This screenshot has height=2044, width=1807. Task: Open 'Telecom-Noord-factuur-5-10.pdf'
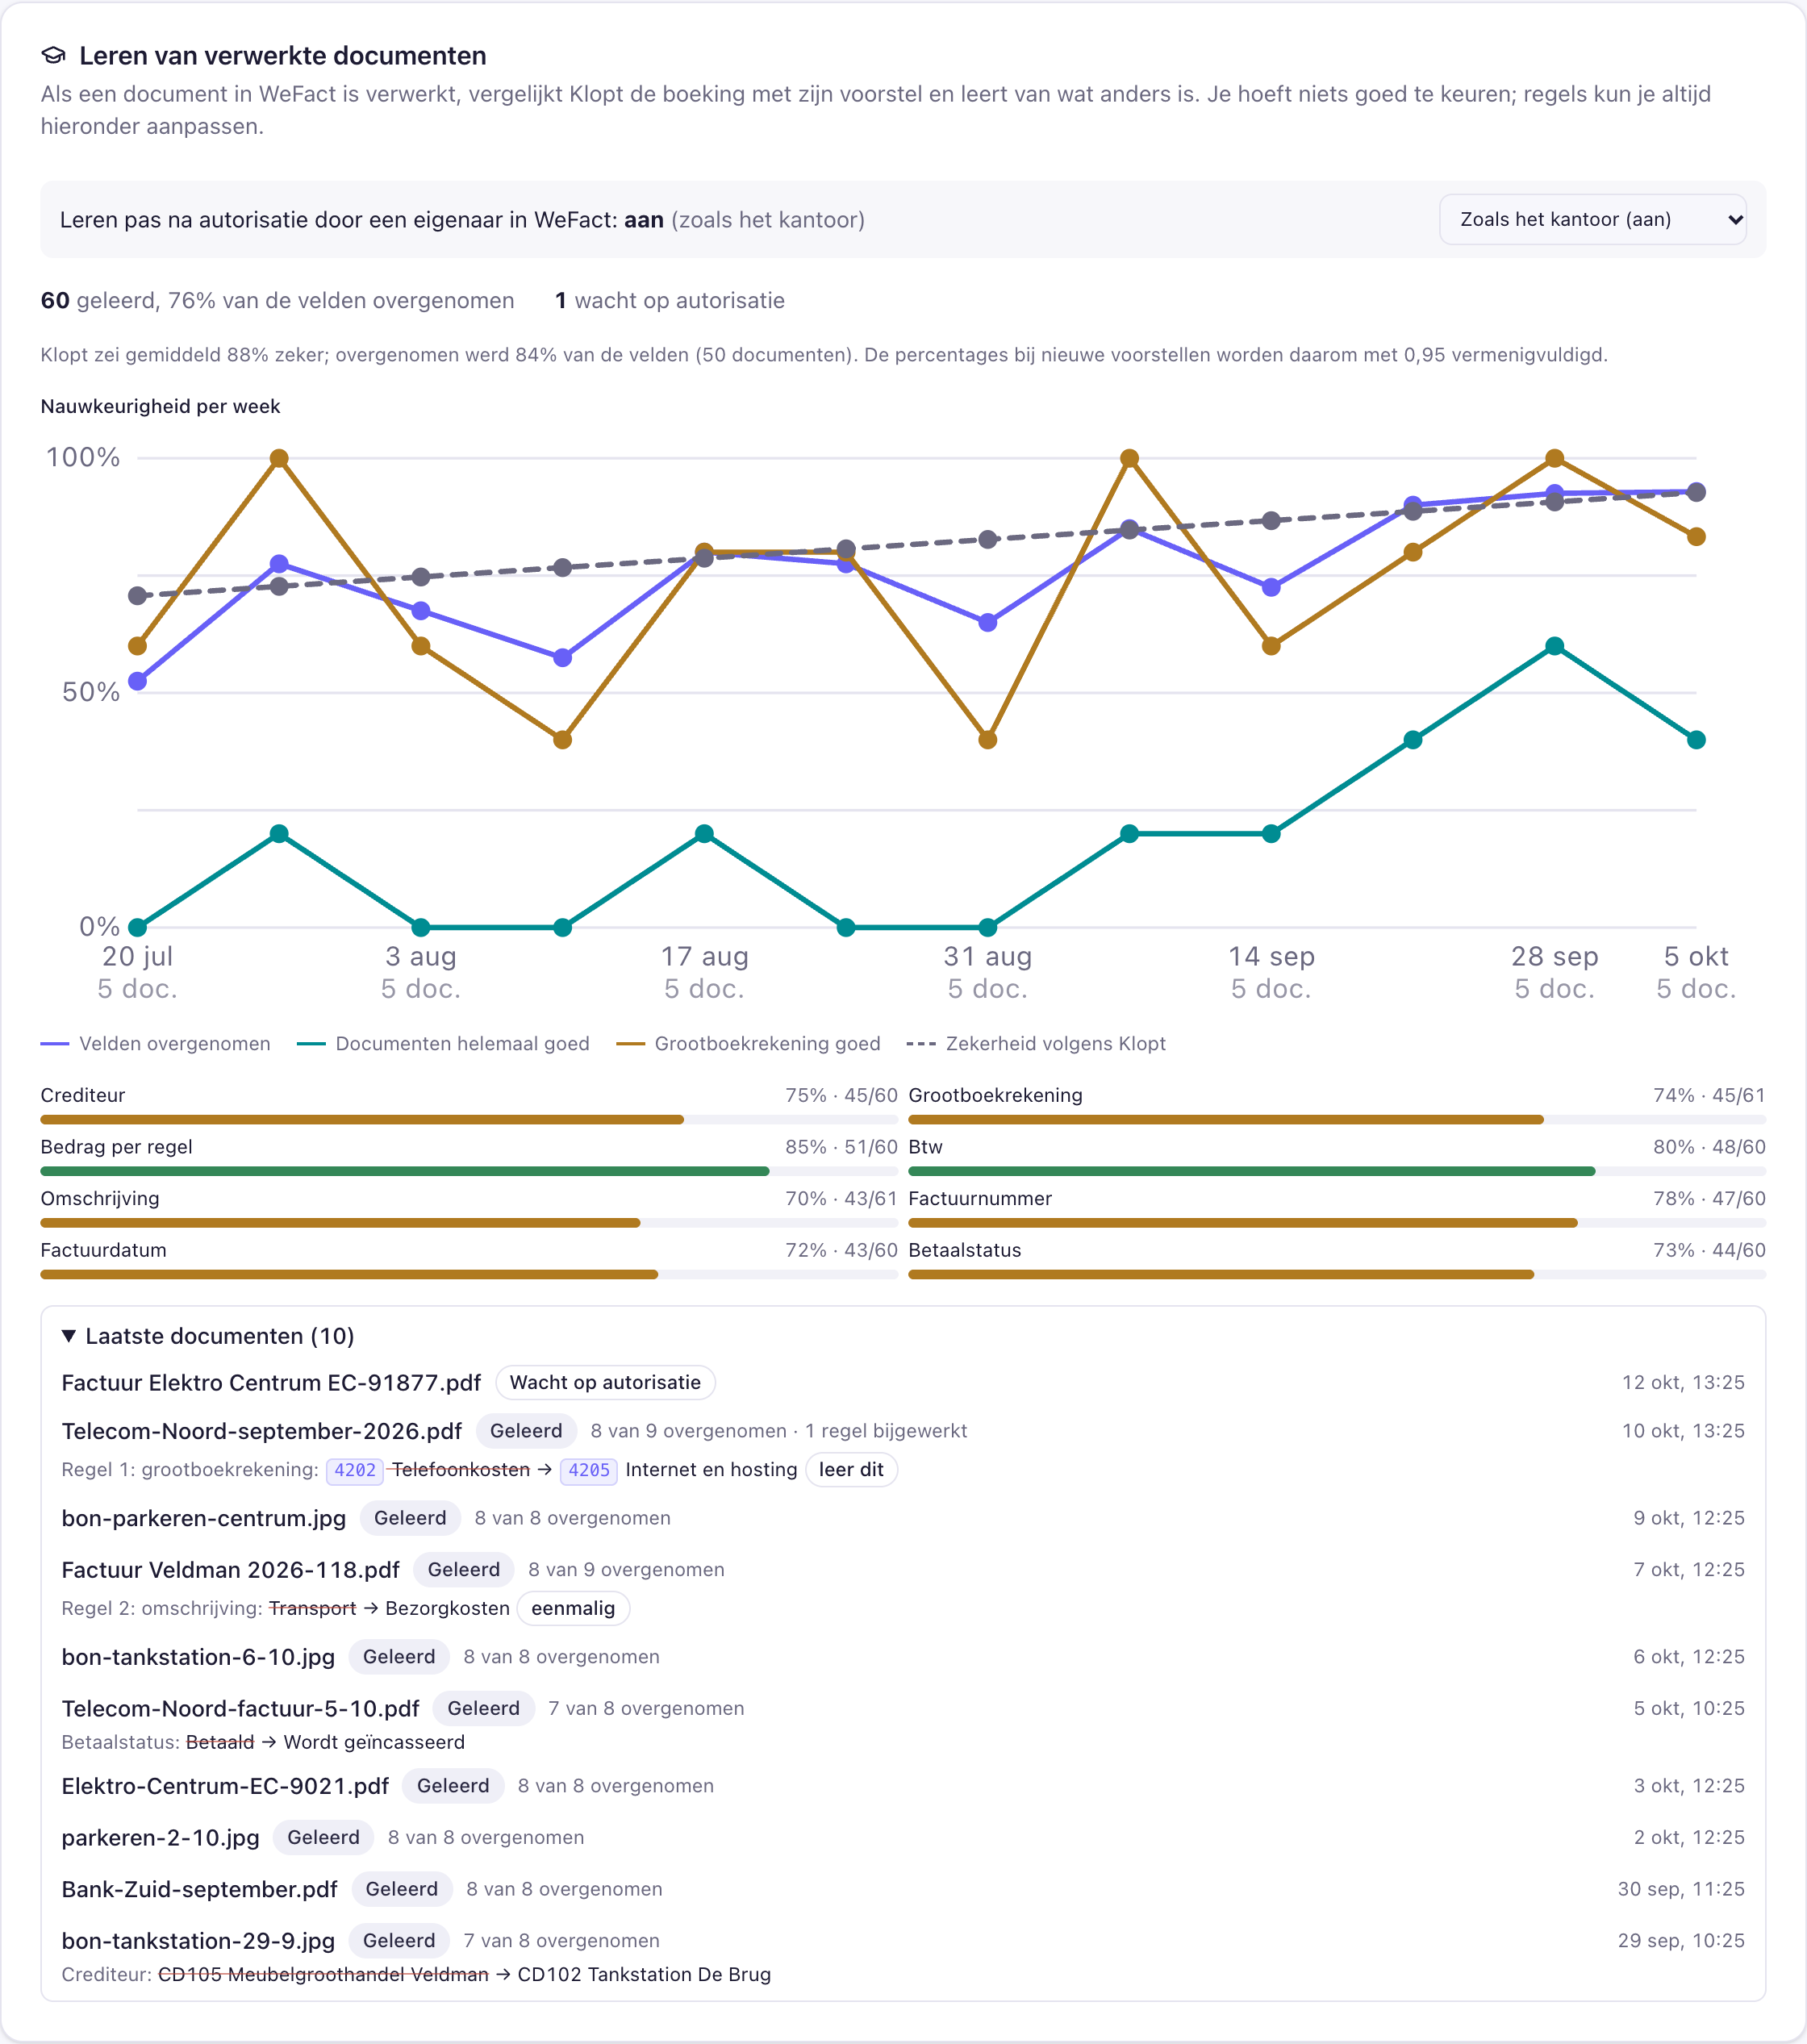(240, 1708)
